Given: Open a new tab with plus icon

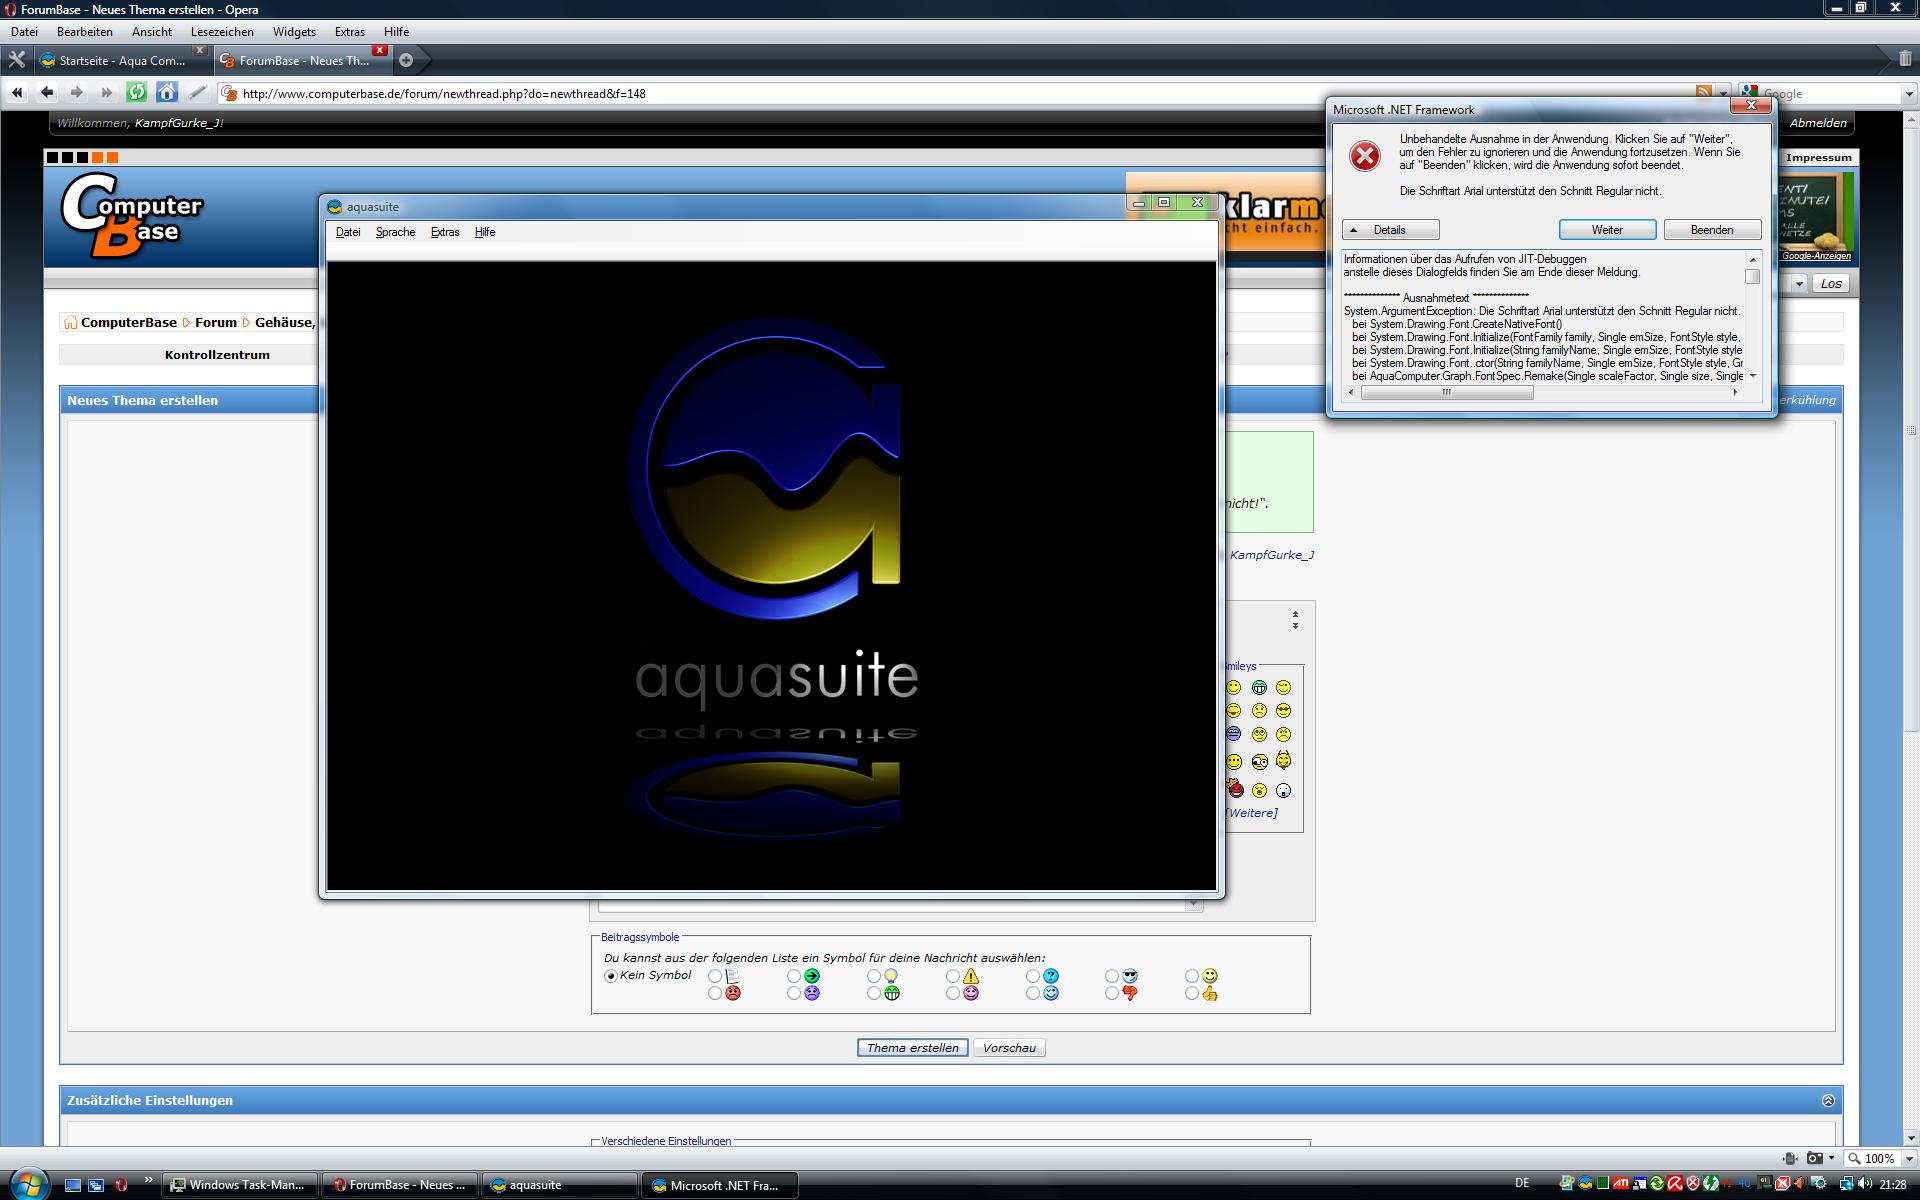Looking at the screenshot, I should click(x=406, y=60).
